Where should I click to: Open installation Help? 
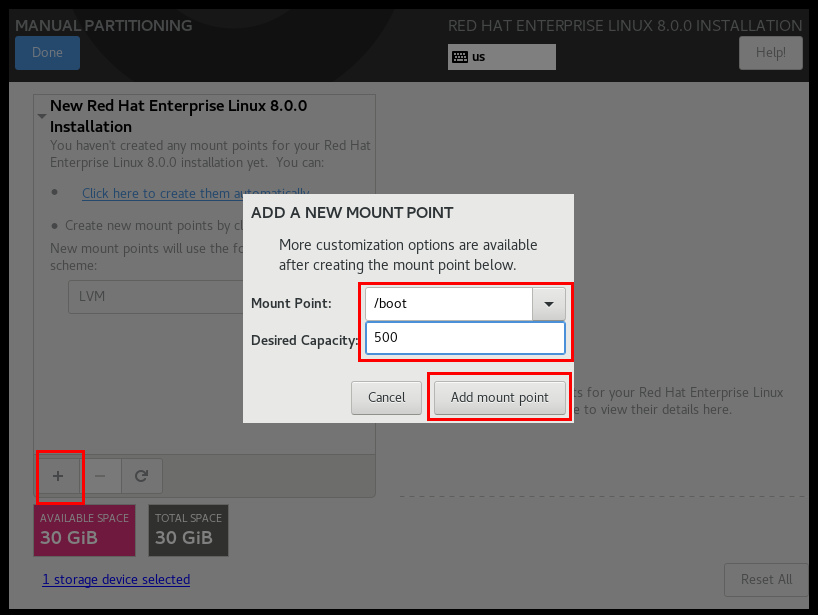click(770, 52)
